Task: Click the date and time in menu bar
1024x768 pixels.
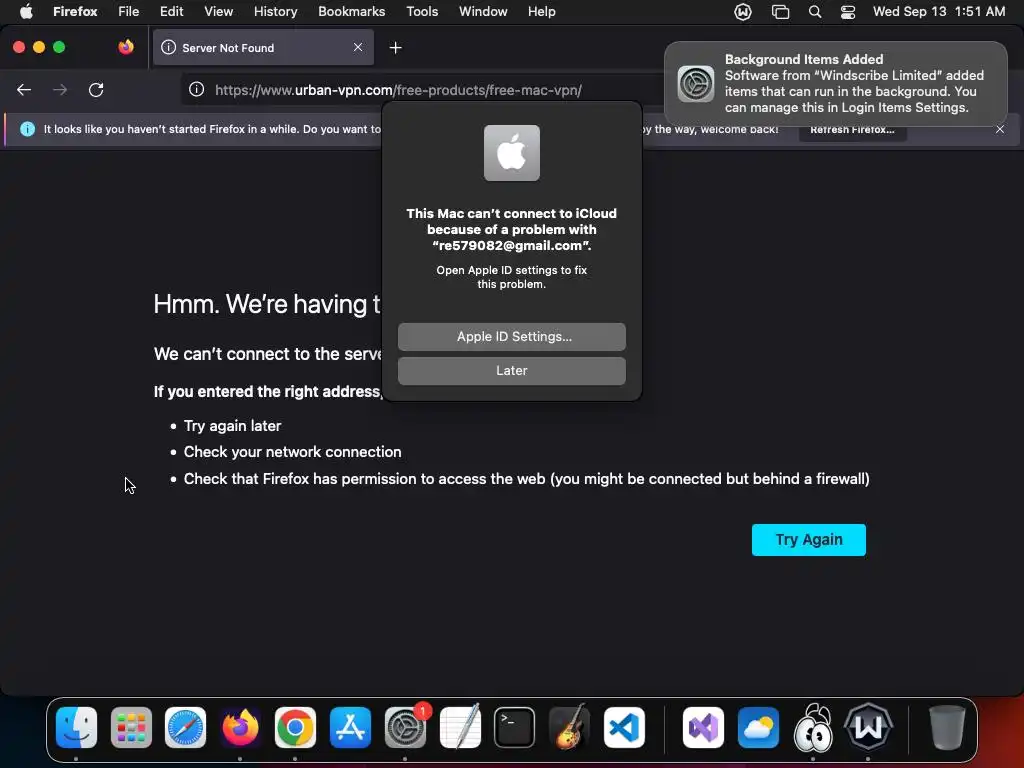Action: coord(939,11)
